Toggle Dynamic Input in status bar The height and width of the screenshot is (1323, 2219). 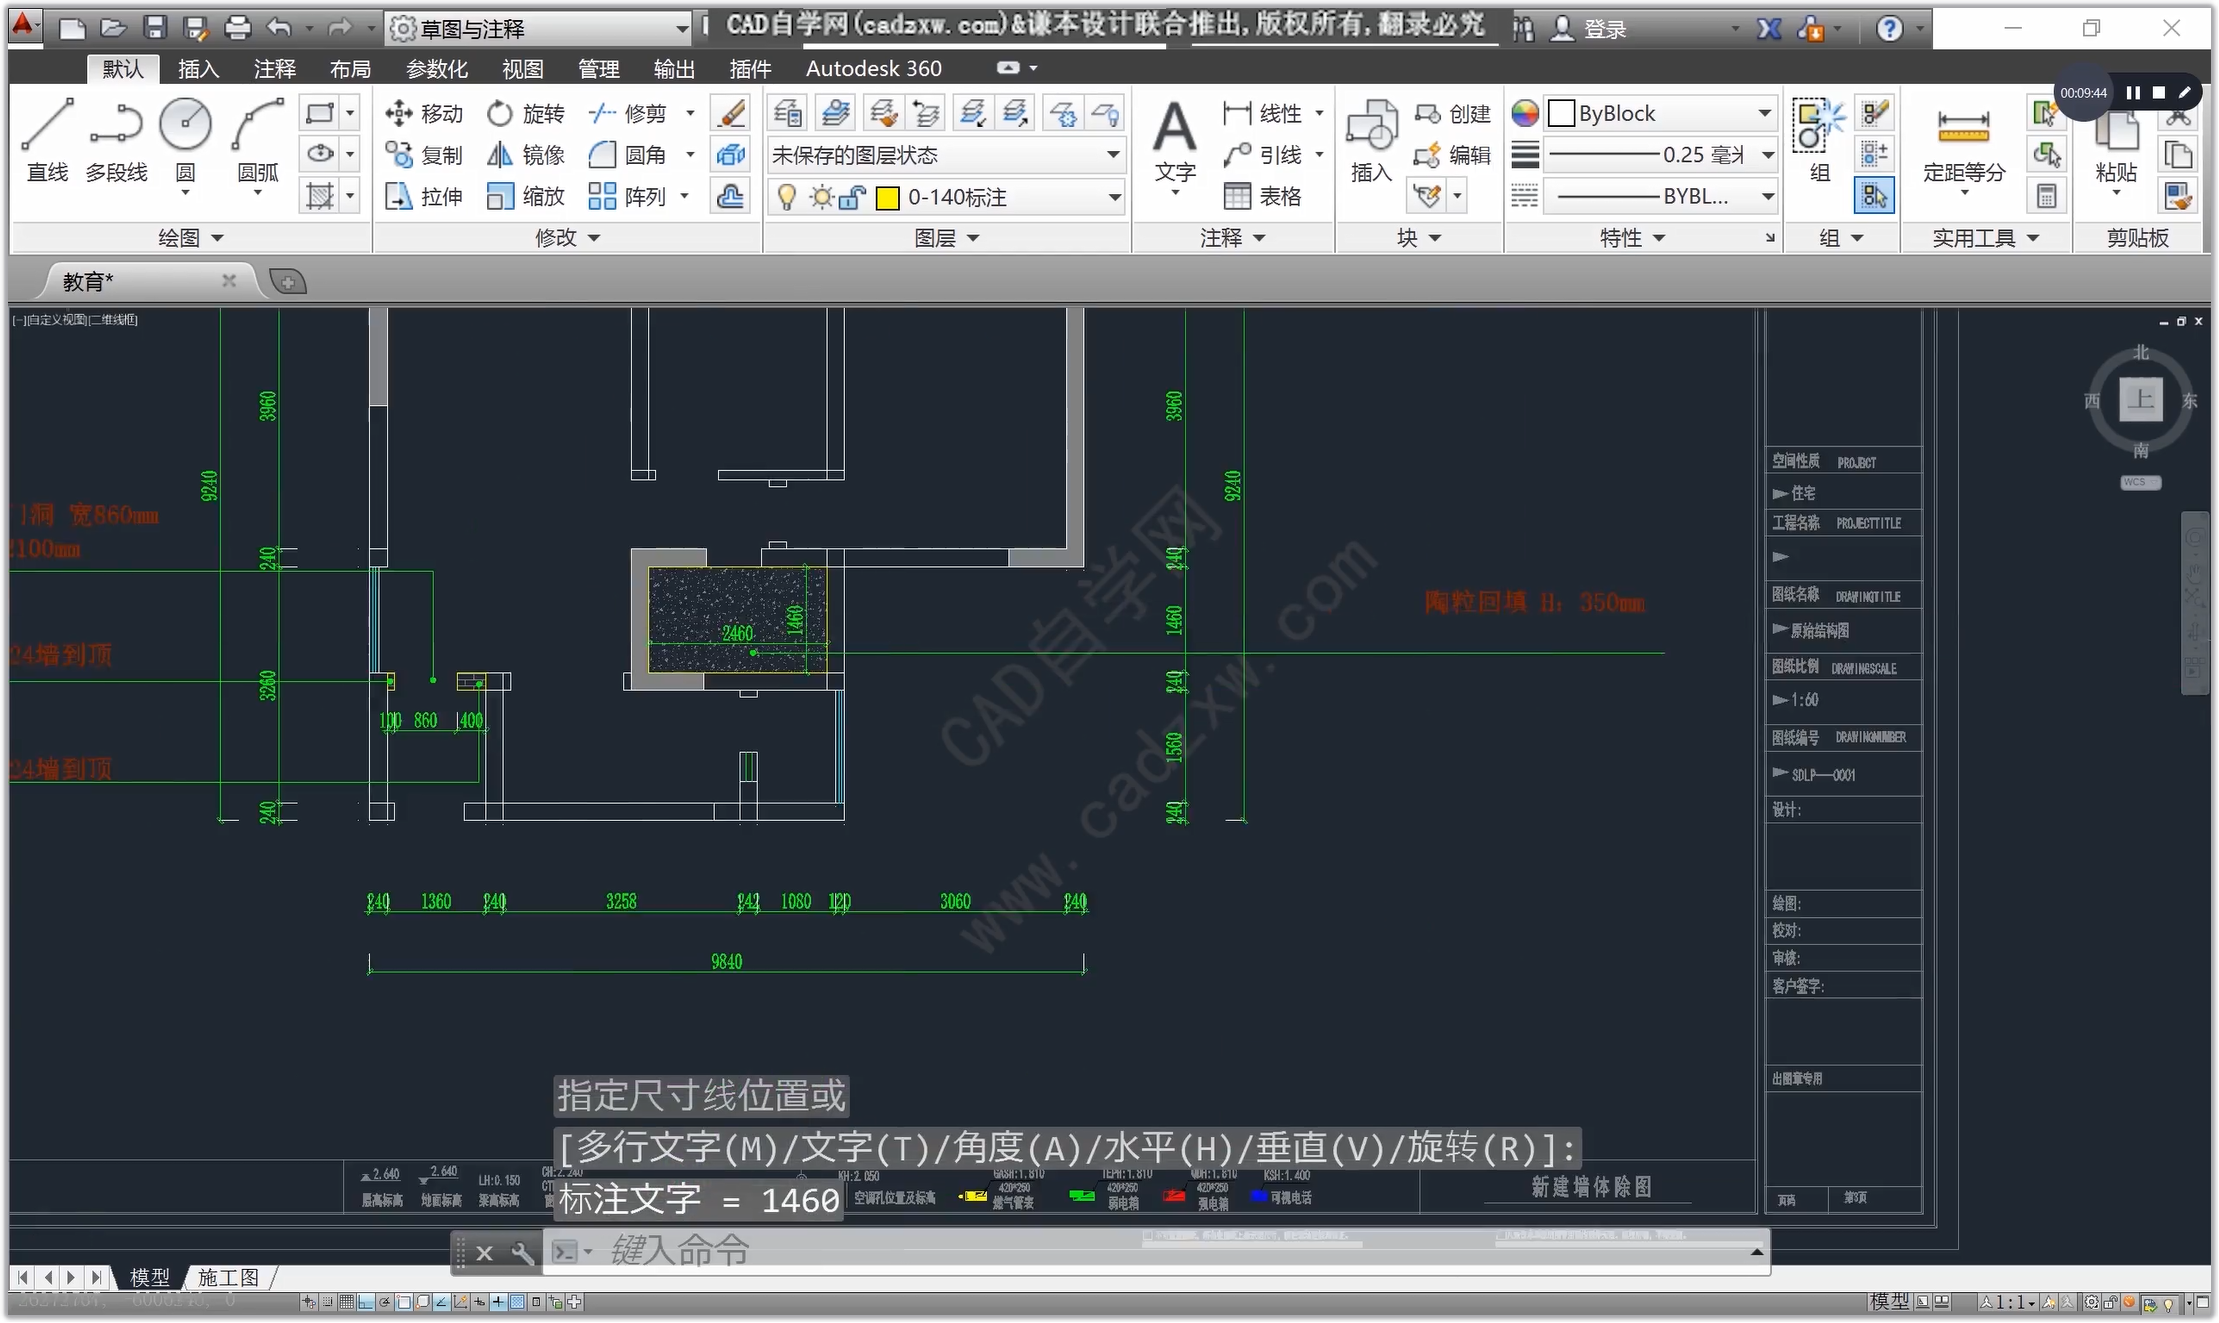tap(479, 1302)
